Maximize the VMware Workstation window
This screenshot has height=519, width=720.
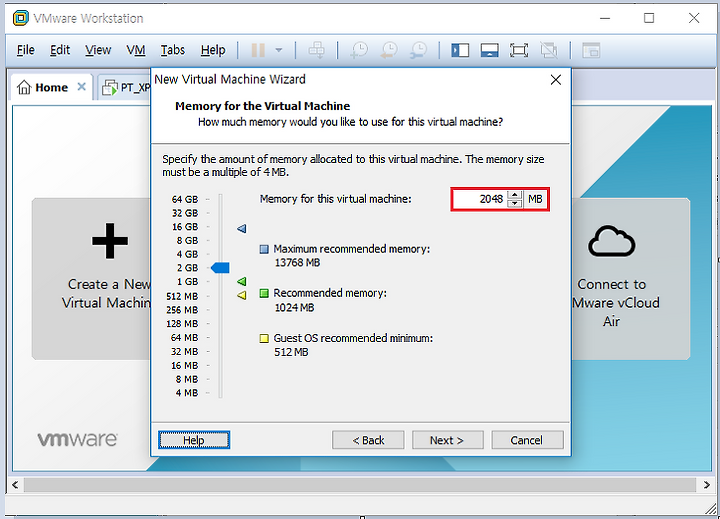[x=649, y=18]
